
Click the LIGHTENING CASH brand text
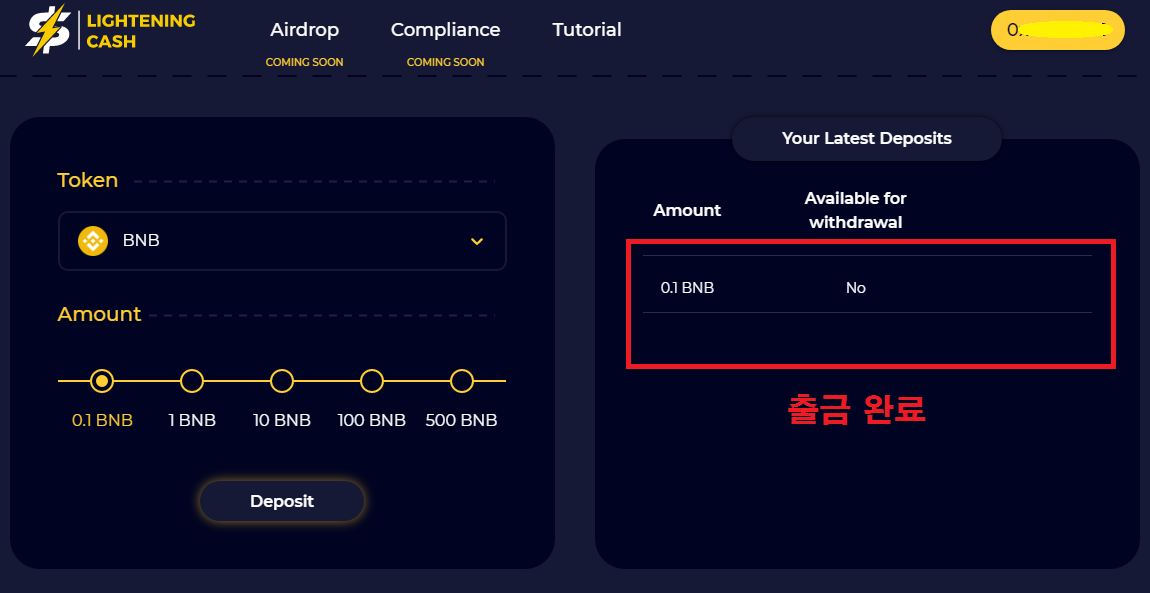[x=141, y=32]
